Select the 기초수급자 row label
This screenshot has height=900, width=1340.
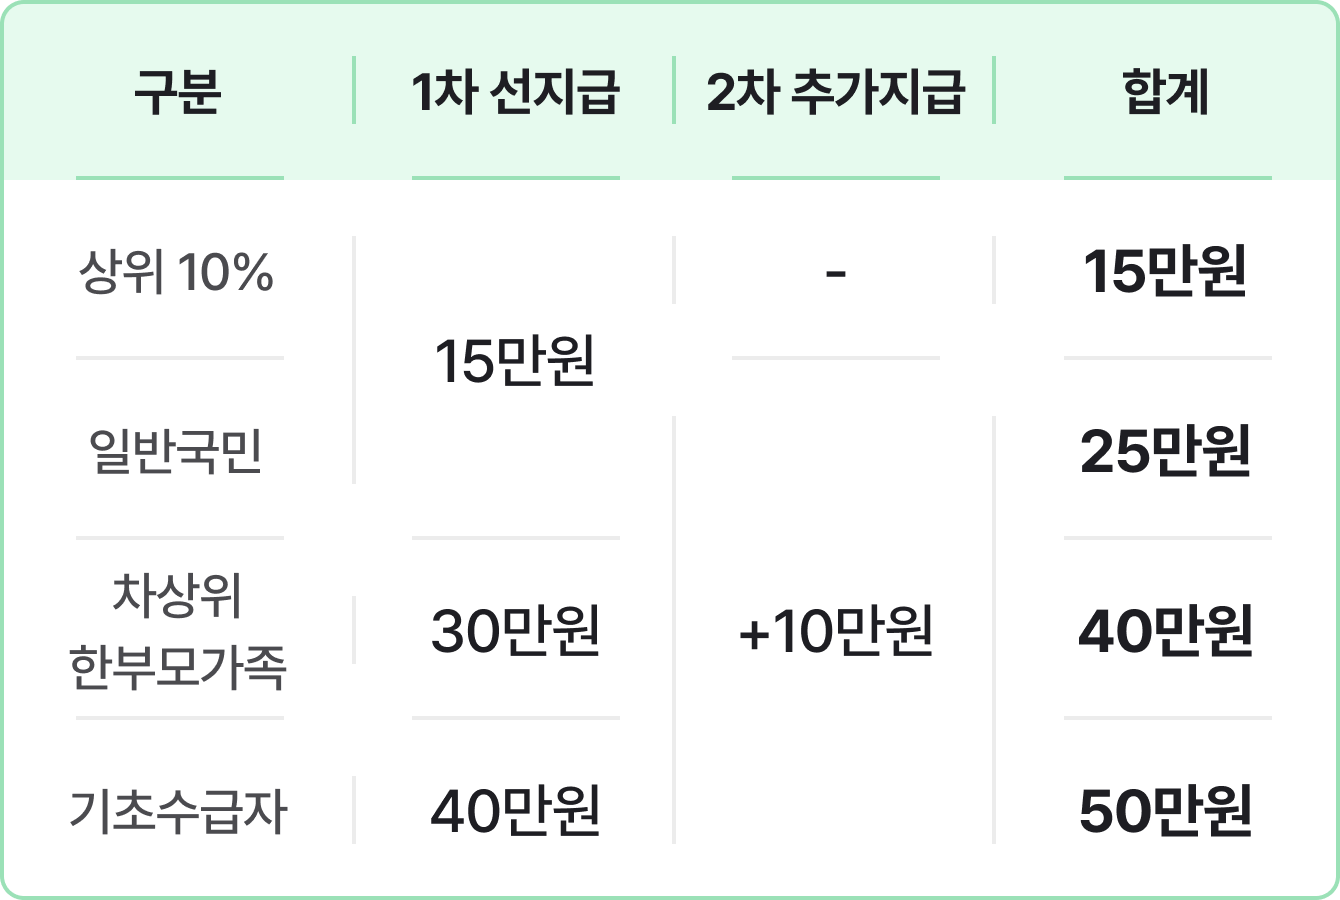tap(178, 811)
